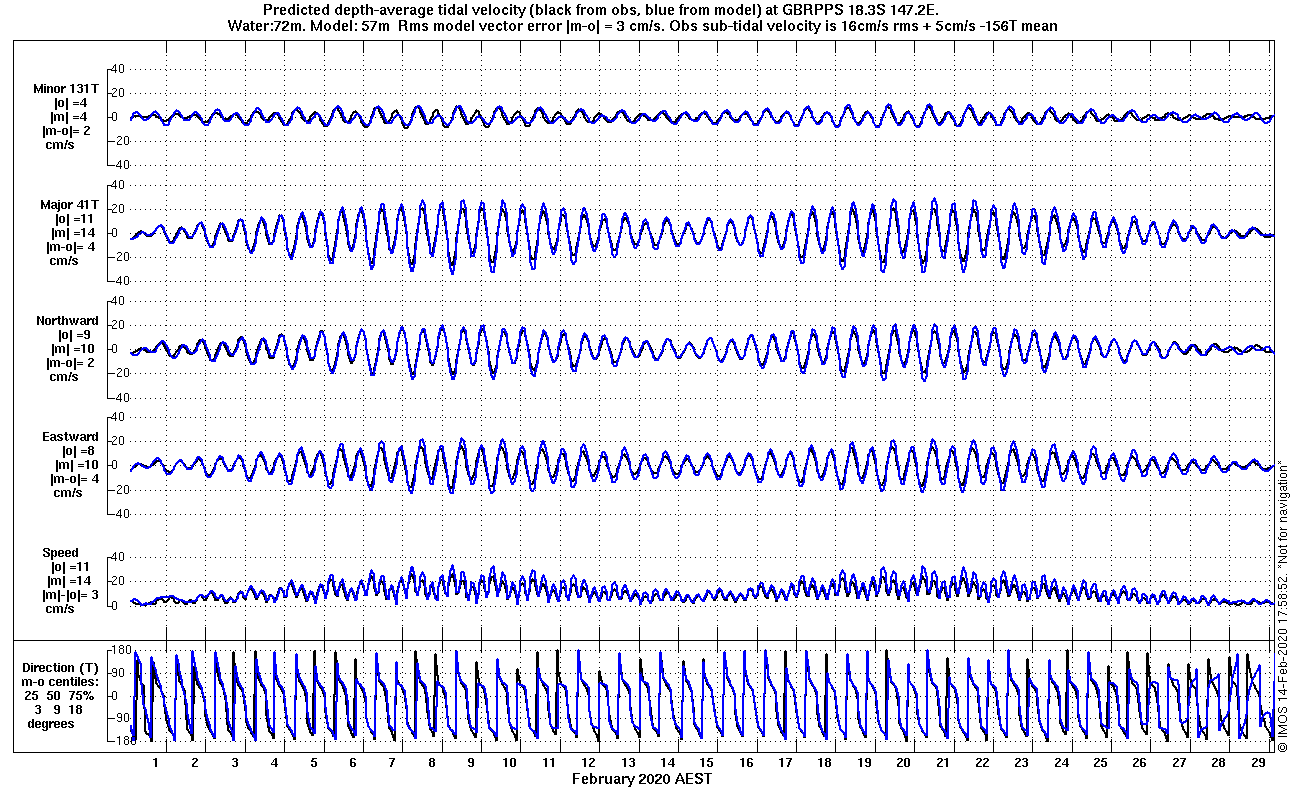The image size is (1300, 800).
Task: Click date label '12' on the time axis
Action: point(589,763)
